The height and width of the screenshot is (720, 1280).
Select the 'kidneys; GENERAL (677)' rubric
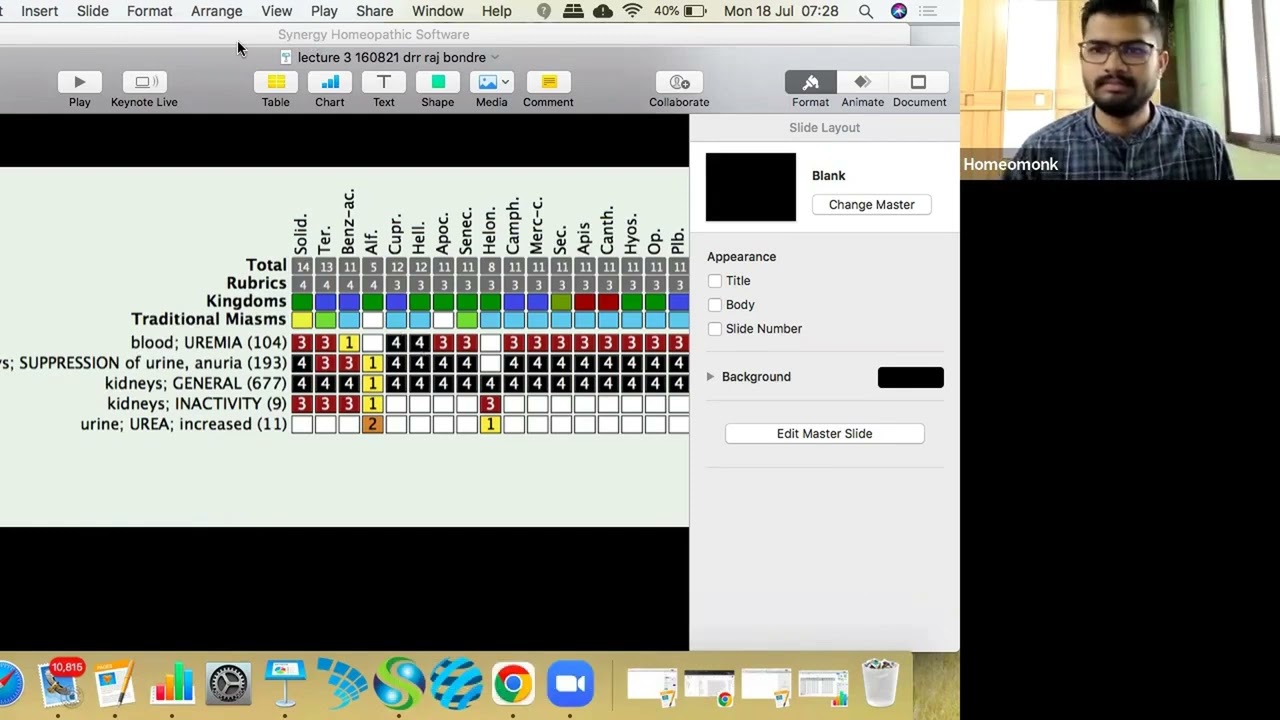point(196,384)
